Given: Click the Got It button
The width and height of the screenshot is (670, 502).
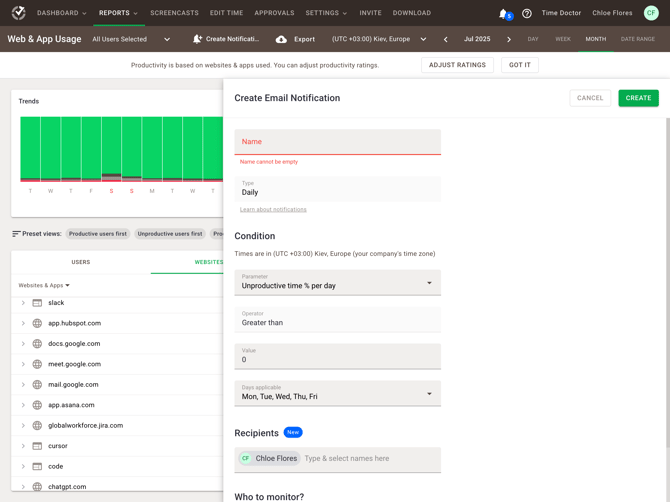Looking at the screenshot, I should point(520,65).
